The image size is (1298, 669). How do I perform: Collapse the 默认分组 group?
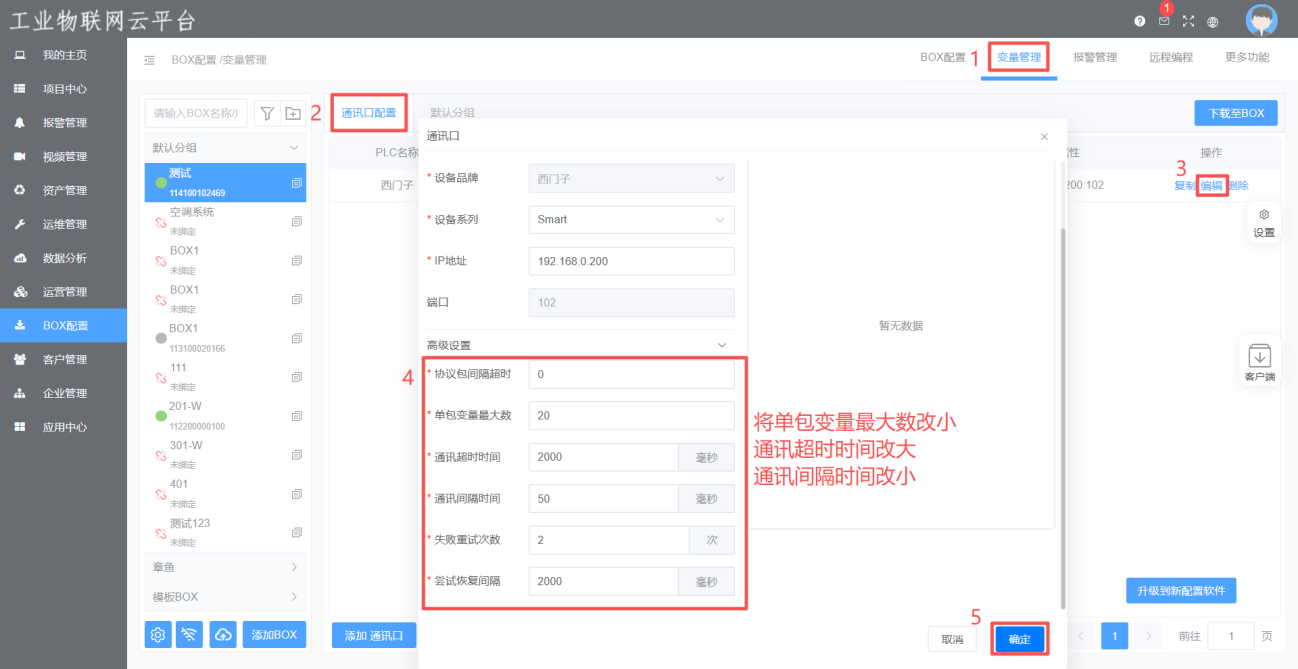[x=225, y=147]
